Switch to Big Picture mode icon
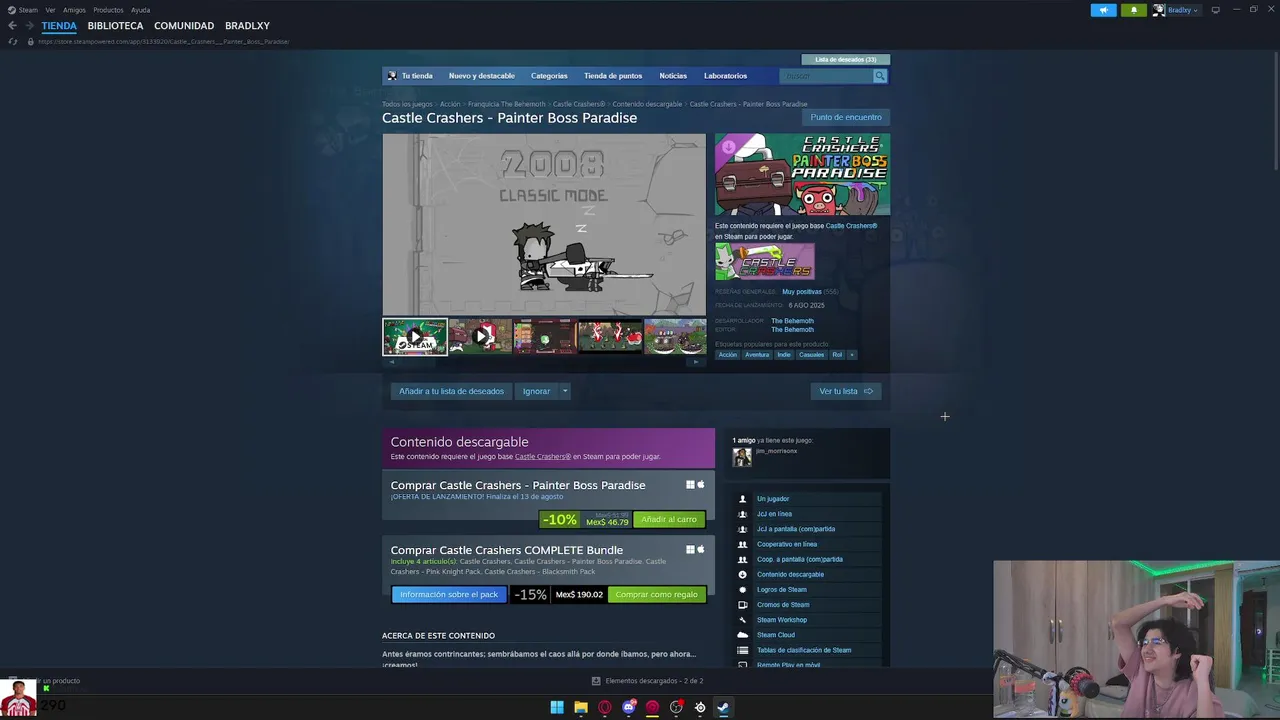 1216,10
